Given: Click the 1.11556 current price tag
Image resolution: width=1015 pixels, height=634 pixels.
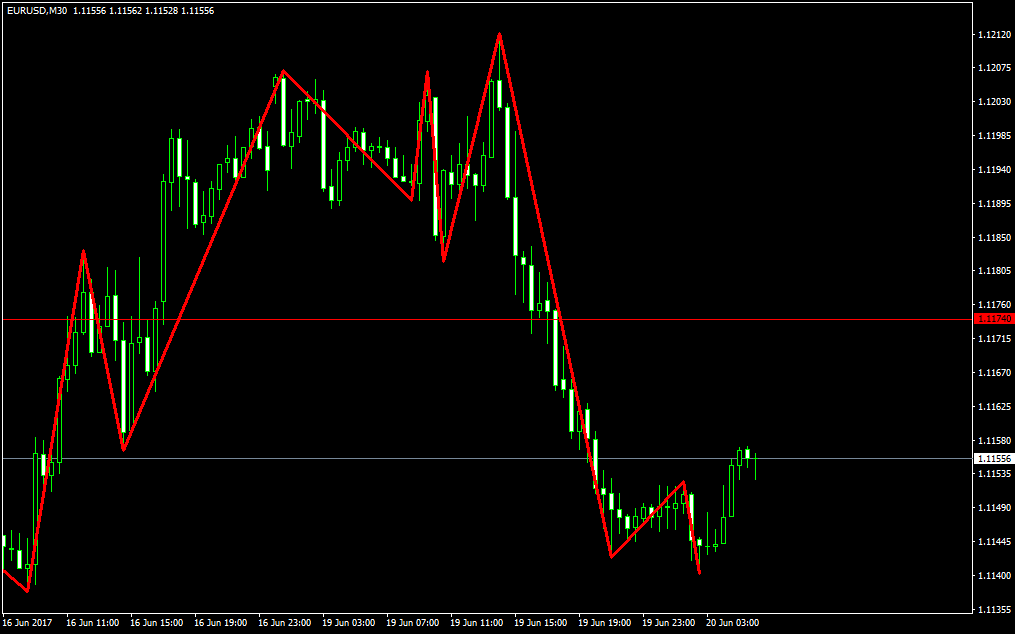Looking at the screenshot, I should point(993,458).
